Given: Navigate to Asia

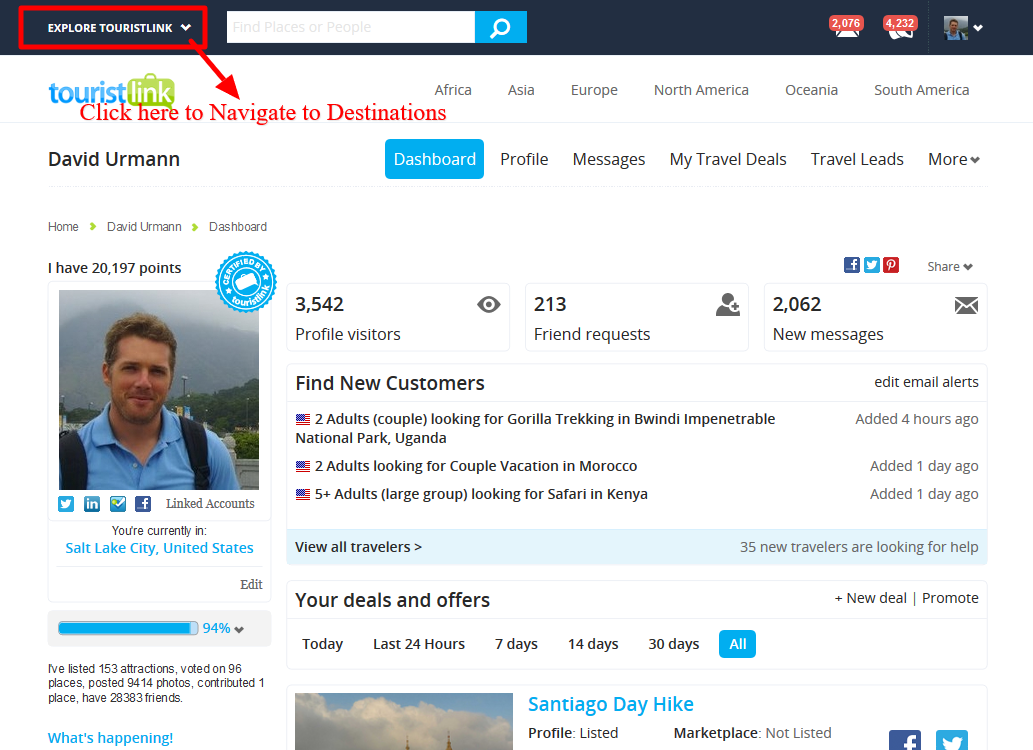Looking at the screenshot, I should 521,90.
